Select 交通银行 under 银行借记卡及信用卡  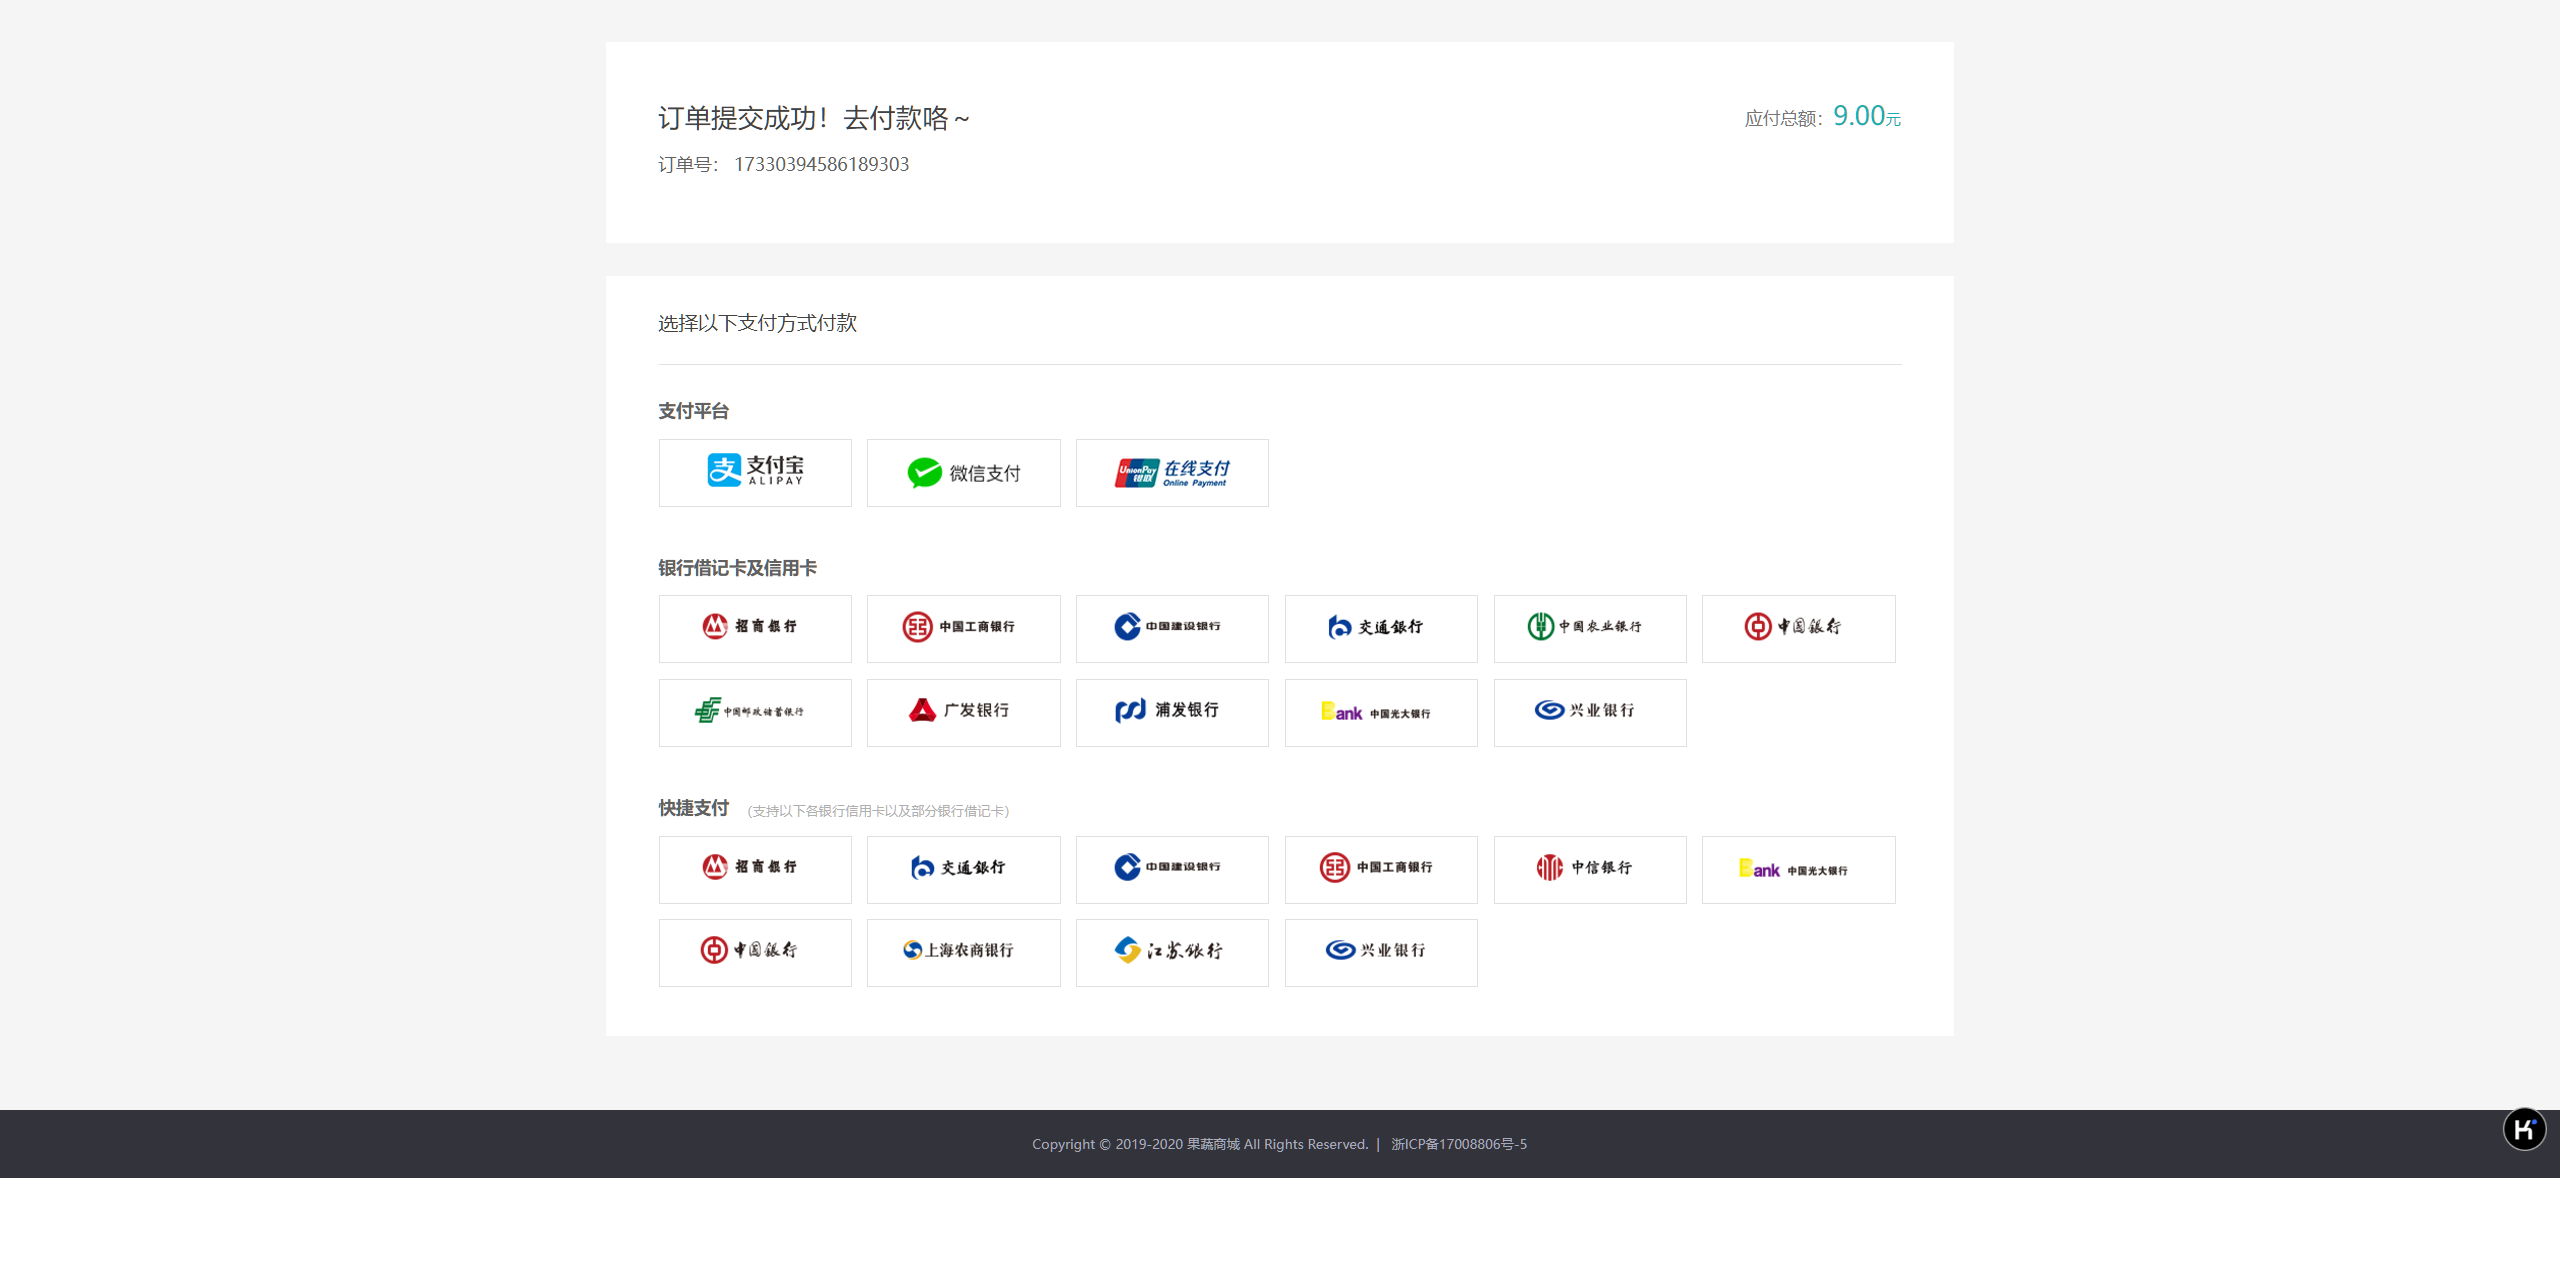tap(1381, 629)
